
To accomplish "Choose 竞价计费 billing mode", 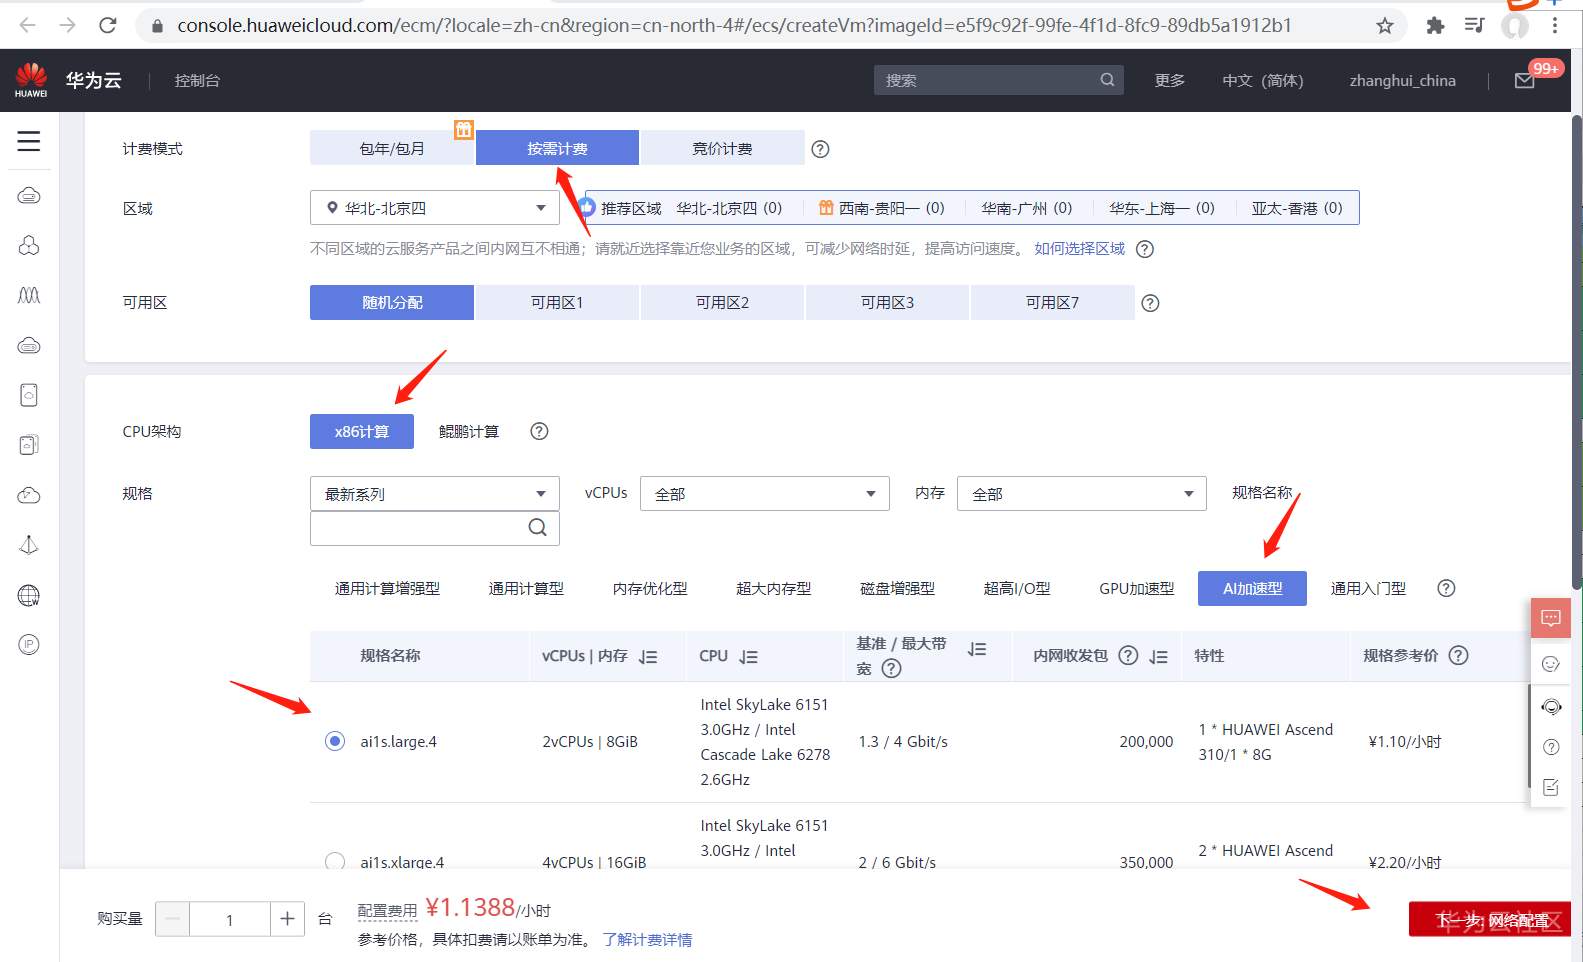I will point(722,148).
